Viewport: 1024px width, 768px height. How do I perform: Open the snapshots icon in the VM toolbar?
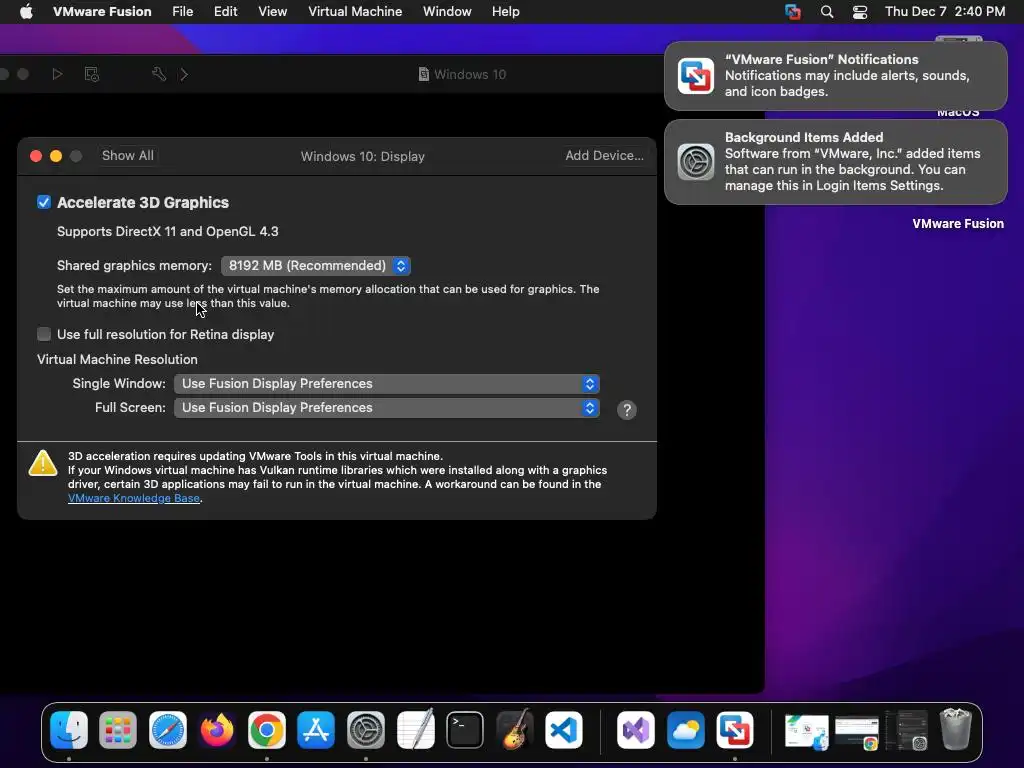pyautogui.click(x=91, y=74)
